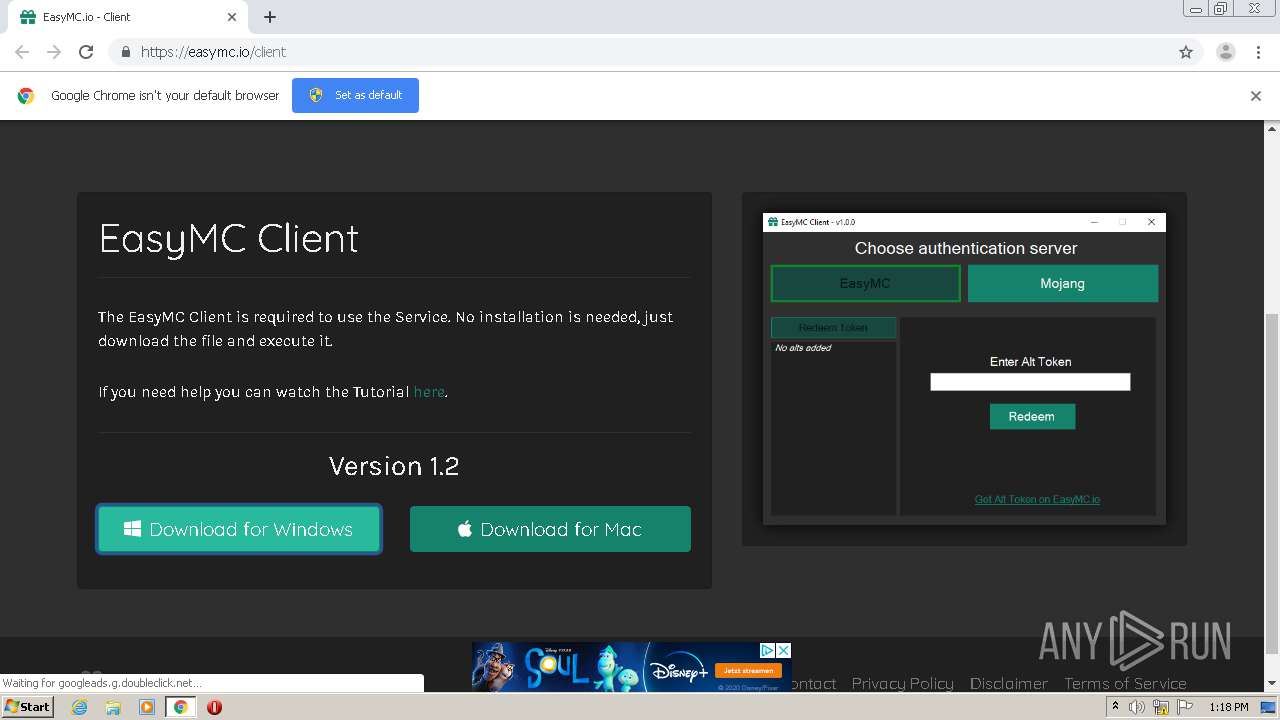This screenshot has width=1280, height=720.
Task: Click scrollbar up arrow
Action: (1272, 128)
